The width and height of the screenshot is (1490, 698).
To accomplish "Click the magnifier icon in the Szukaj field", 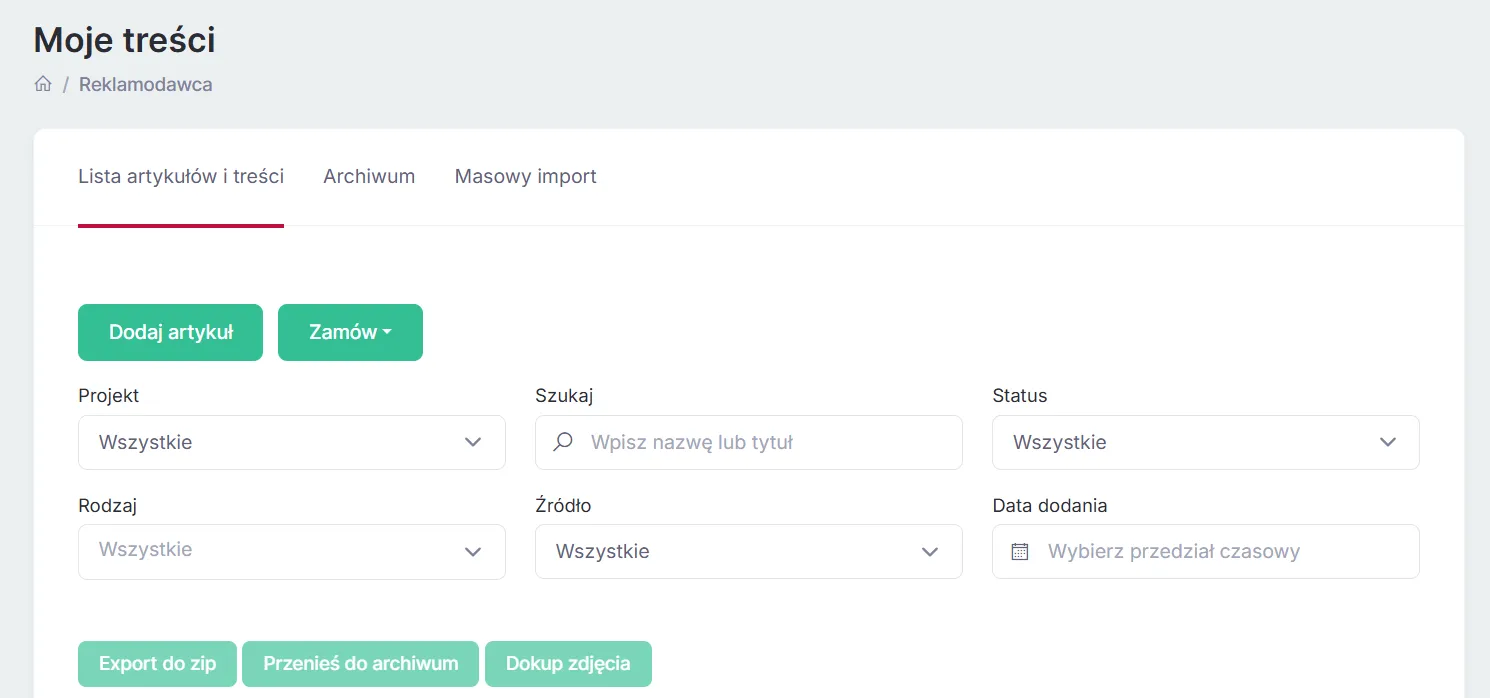I will [563, 441].
